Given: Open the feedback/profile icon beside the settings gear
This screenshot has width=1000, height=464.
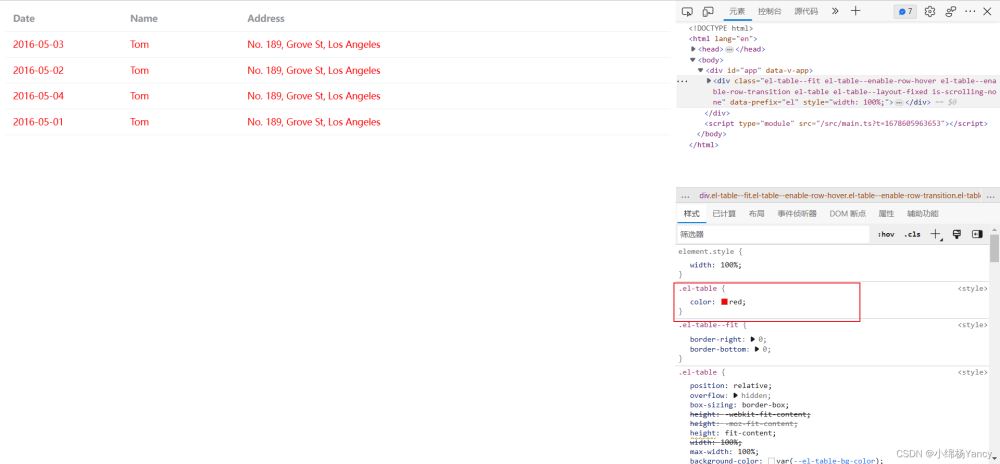Looking at the screenshot, I should tap(951, 11).
